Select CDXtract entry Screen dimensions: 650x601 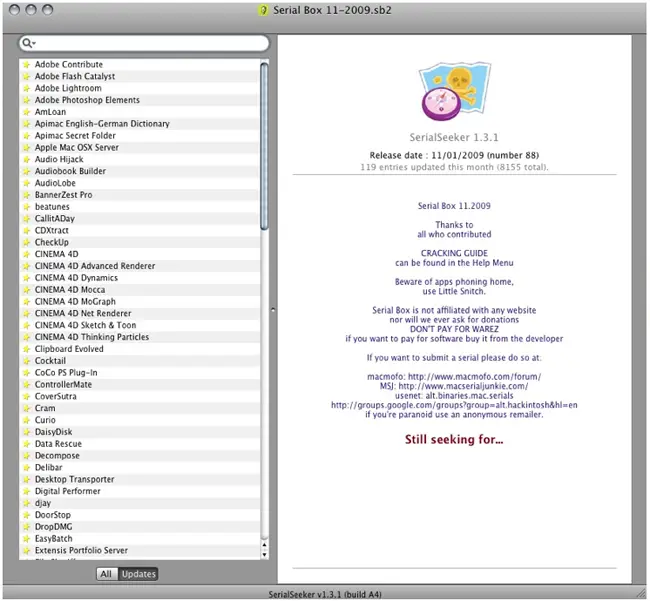tap(140, 230)
